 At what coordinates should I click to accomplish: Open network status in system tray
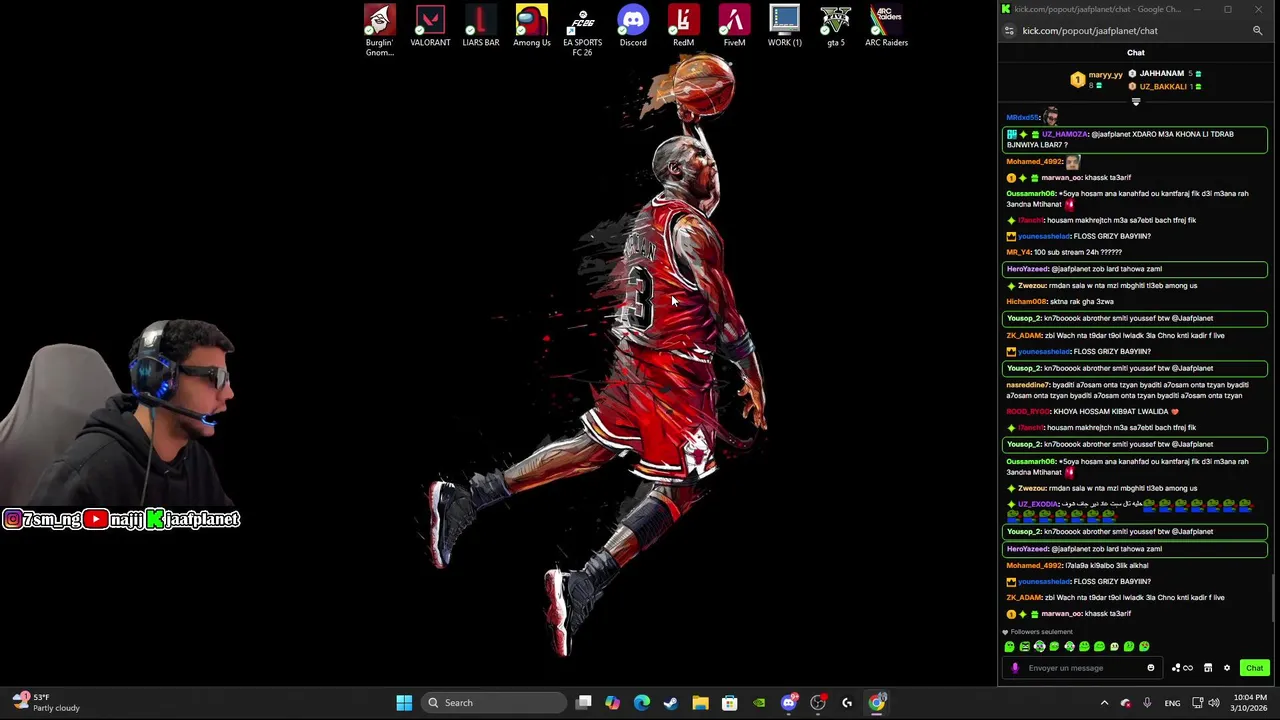click(x=1197, y=703)
